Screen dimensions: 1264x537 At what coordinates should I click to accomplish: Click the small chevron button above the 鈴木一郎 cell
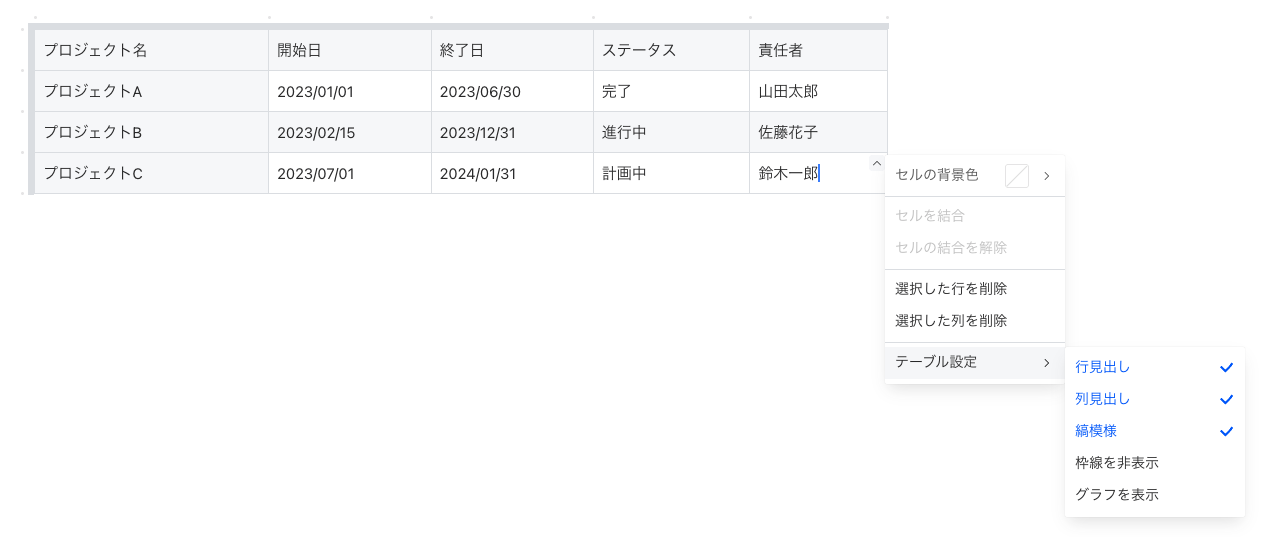coord(877,164)
